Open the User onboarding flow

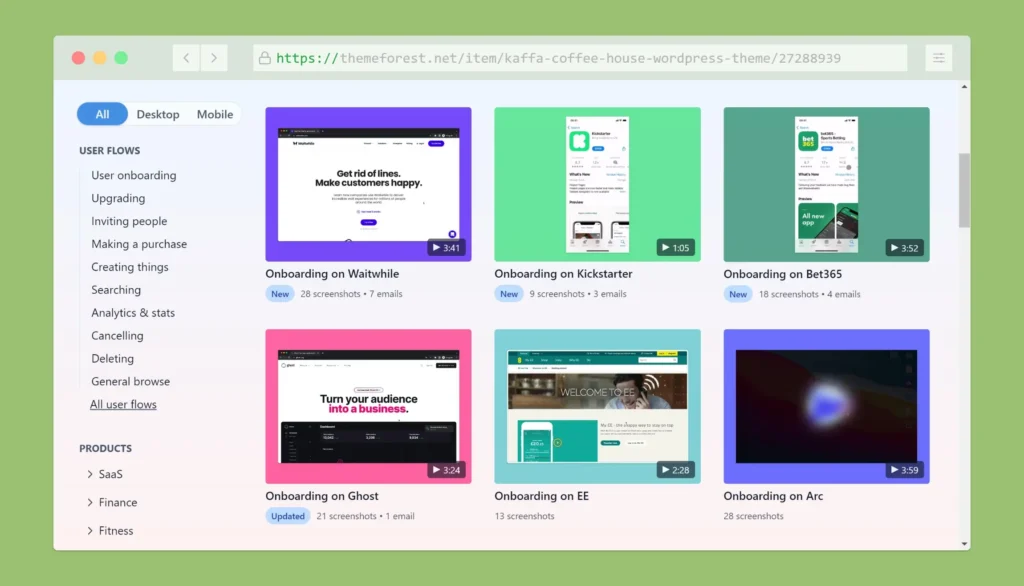[x=133, y=175]
